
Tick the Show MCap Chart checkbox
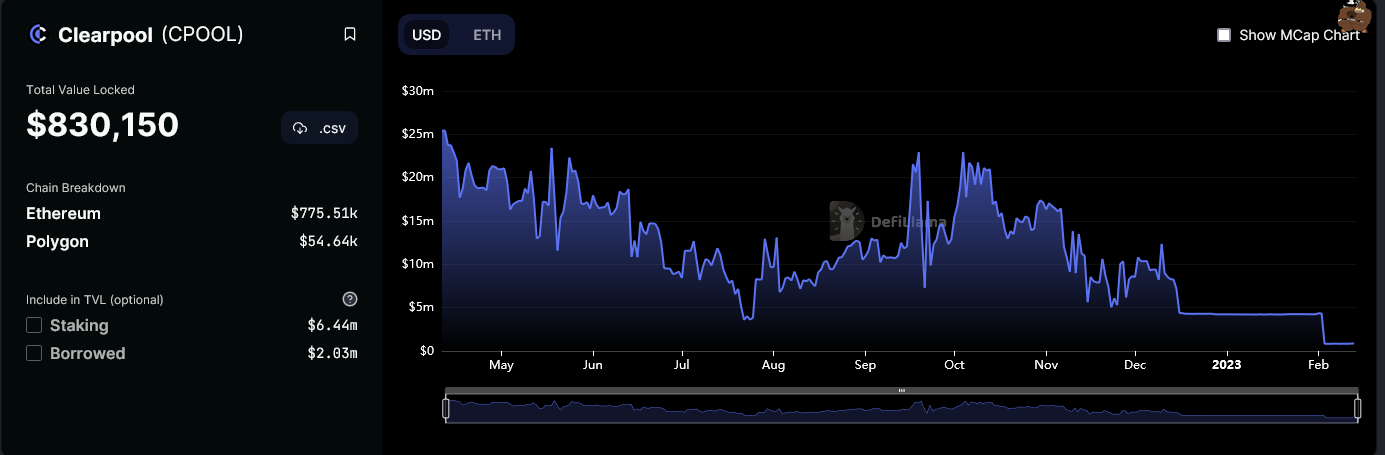1223,35
